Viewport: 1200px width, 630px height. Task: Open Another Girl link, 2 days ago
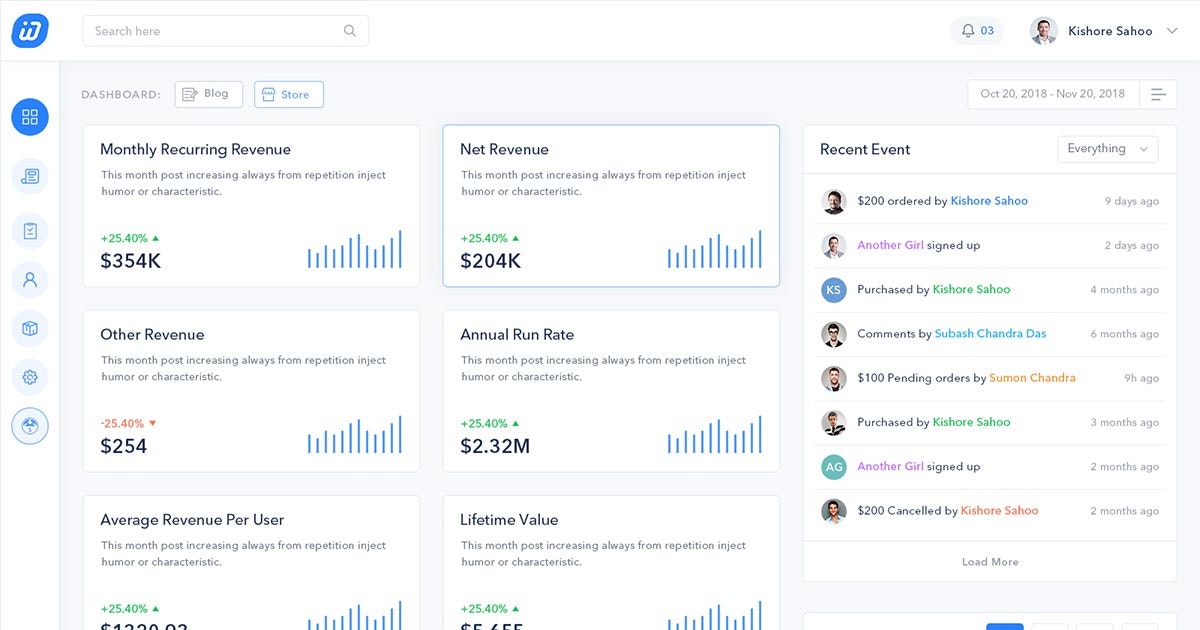[x=890, y=245]
